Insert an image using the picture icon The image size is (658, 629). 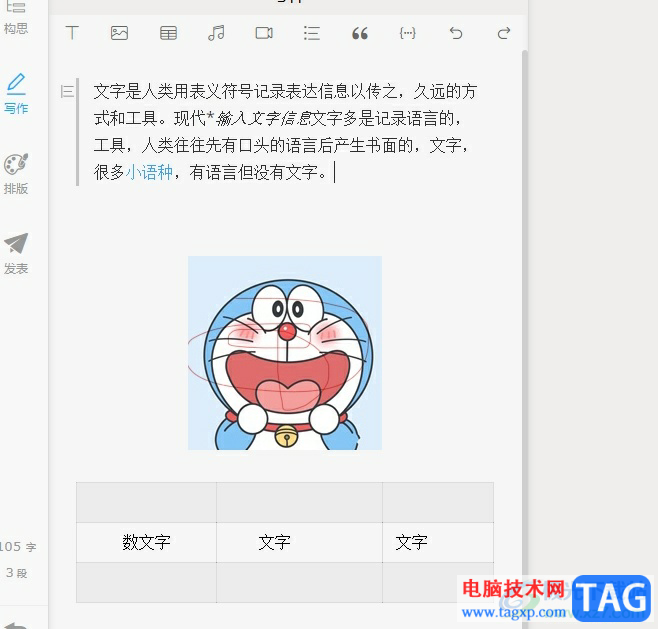[x=119, y=33]
